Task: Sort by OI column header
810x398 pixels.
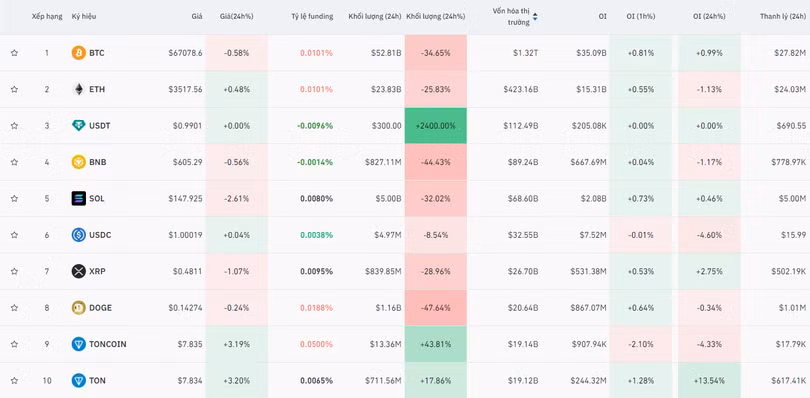Action: pyautogui.click(x=602, y=17)
